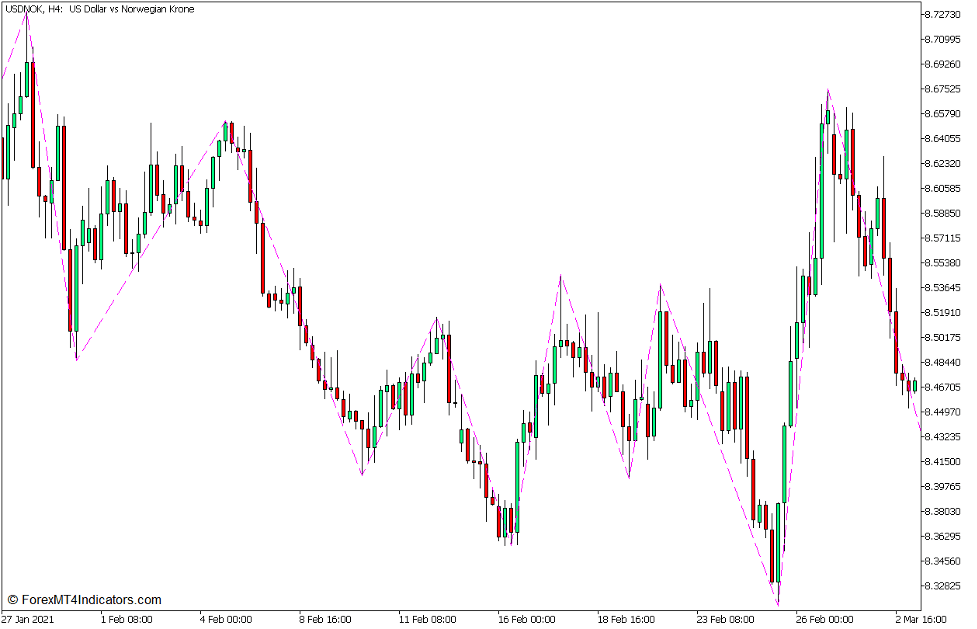Click the horizontal time axis strip

click(480, 620)
